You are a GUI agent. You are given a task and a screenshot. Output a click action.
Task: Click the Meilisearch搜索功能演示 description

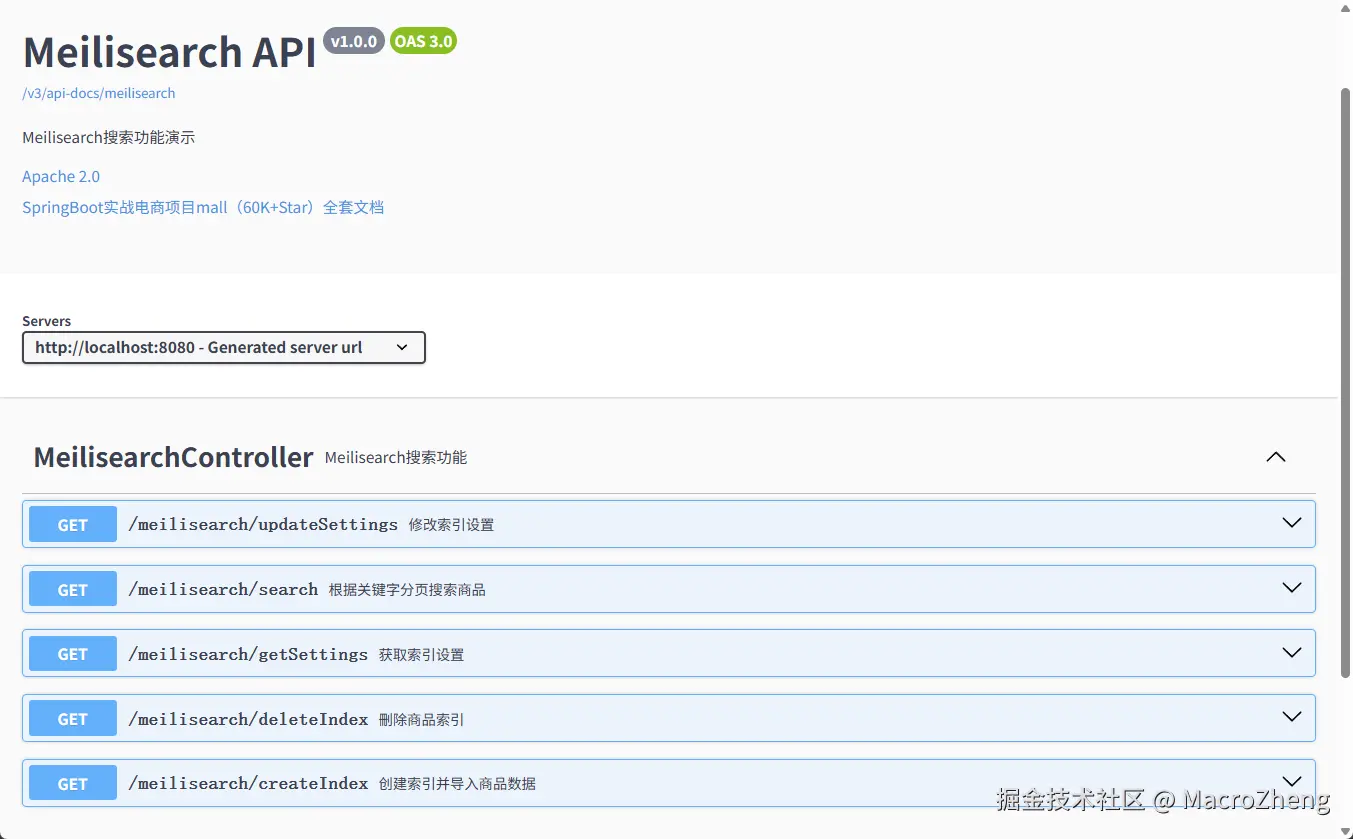point(109,138)
